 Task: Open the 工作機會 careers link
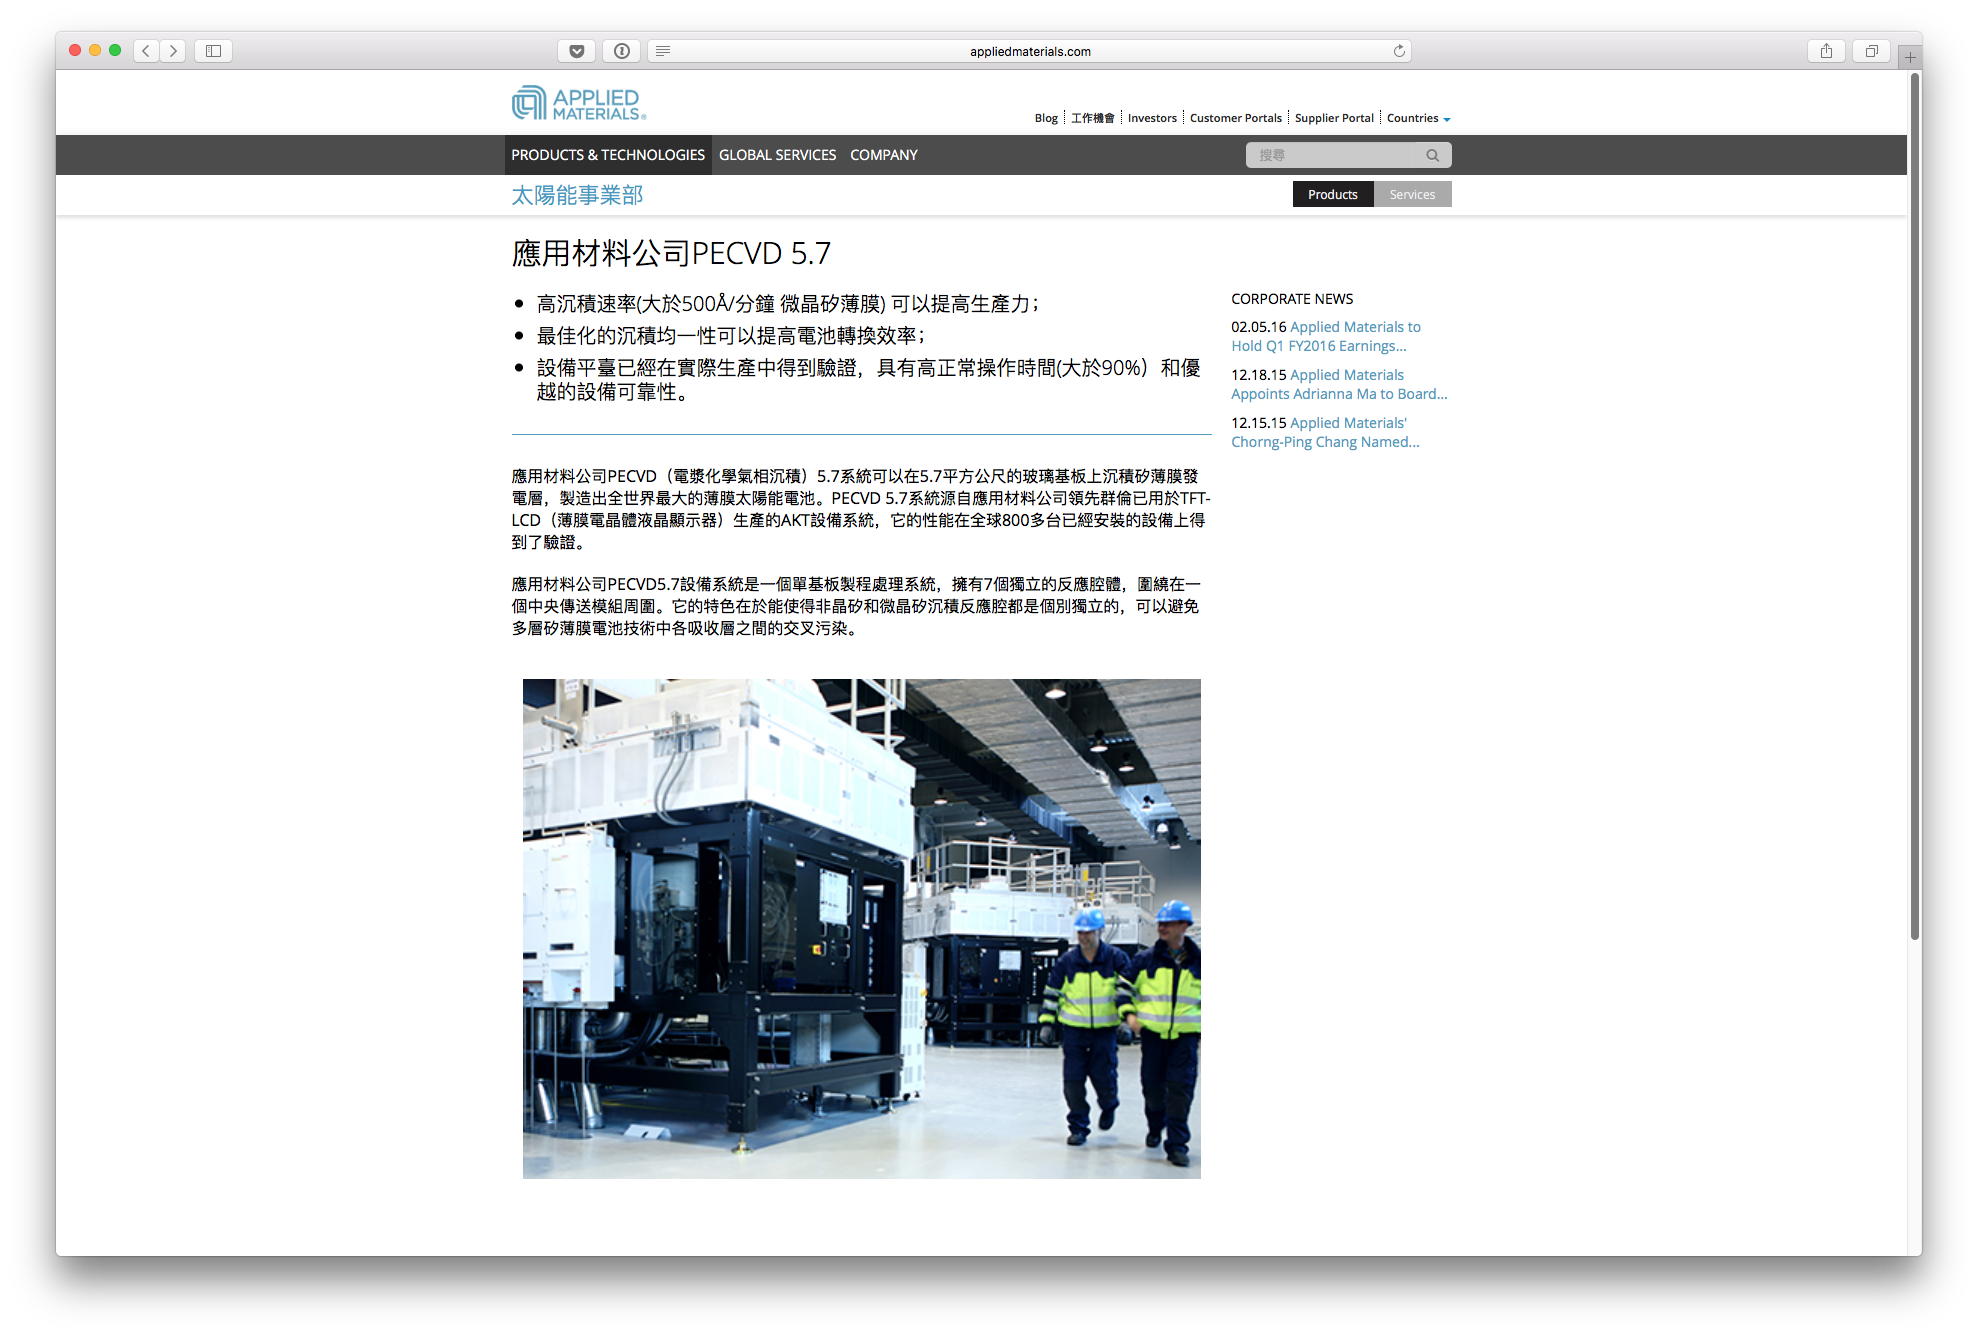(x=1092, y=118)
